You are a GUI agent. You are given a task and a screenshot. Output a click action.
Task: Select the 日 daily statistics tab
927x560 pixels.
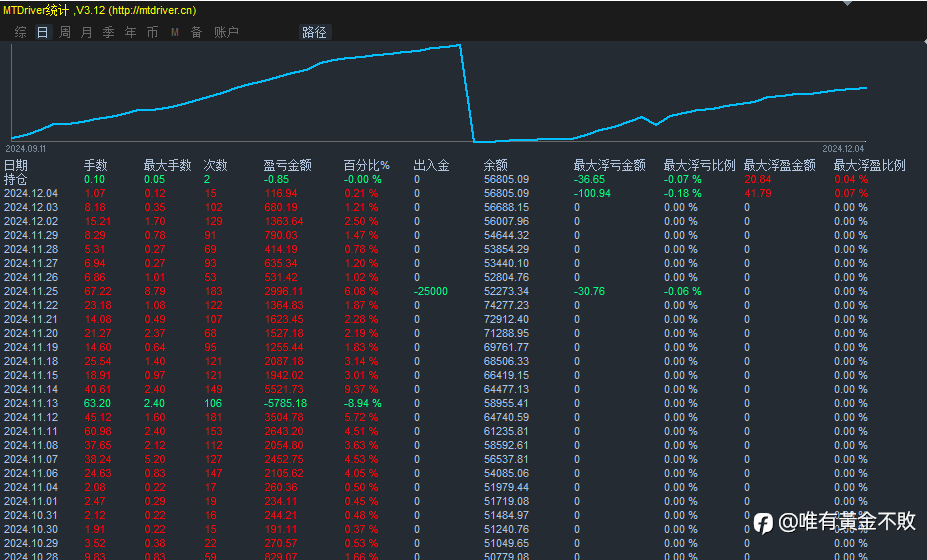(42, 32)
